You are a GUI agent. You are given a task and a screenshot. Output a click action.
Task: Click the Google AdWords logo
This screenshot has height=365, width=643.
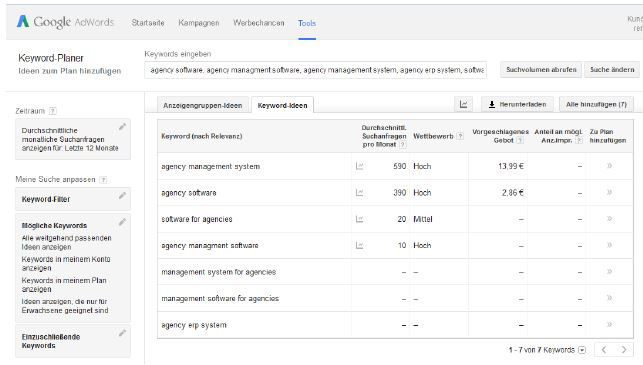[65, 22]
